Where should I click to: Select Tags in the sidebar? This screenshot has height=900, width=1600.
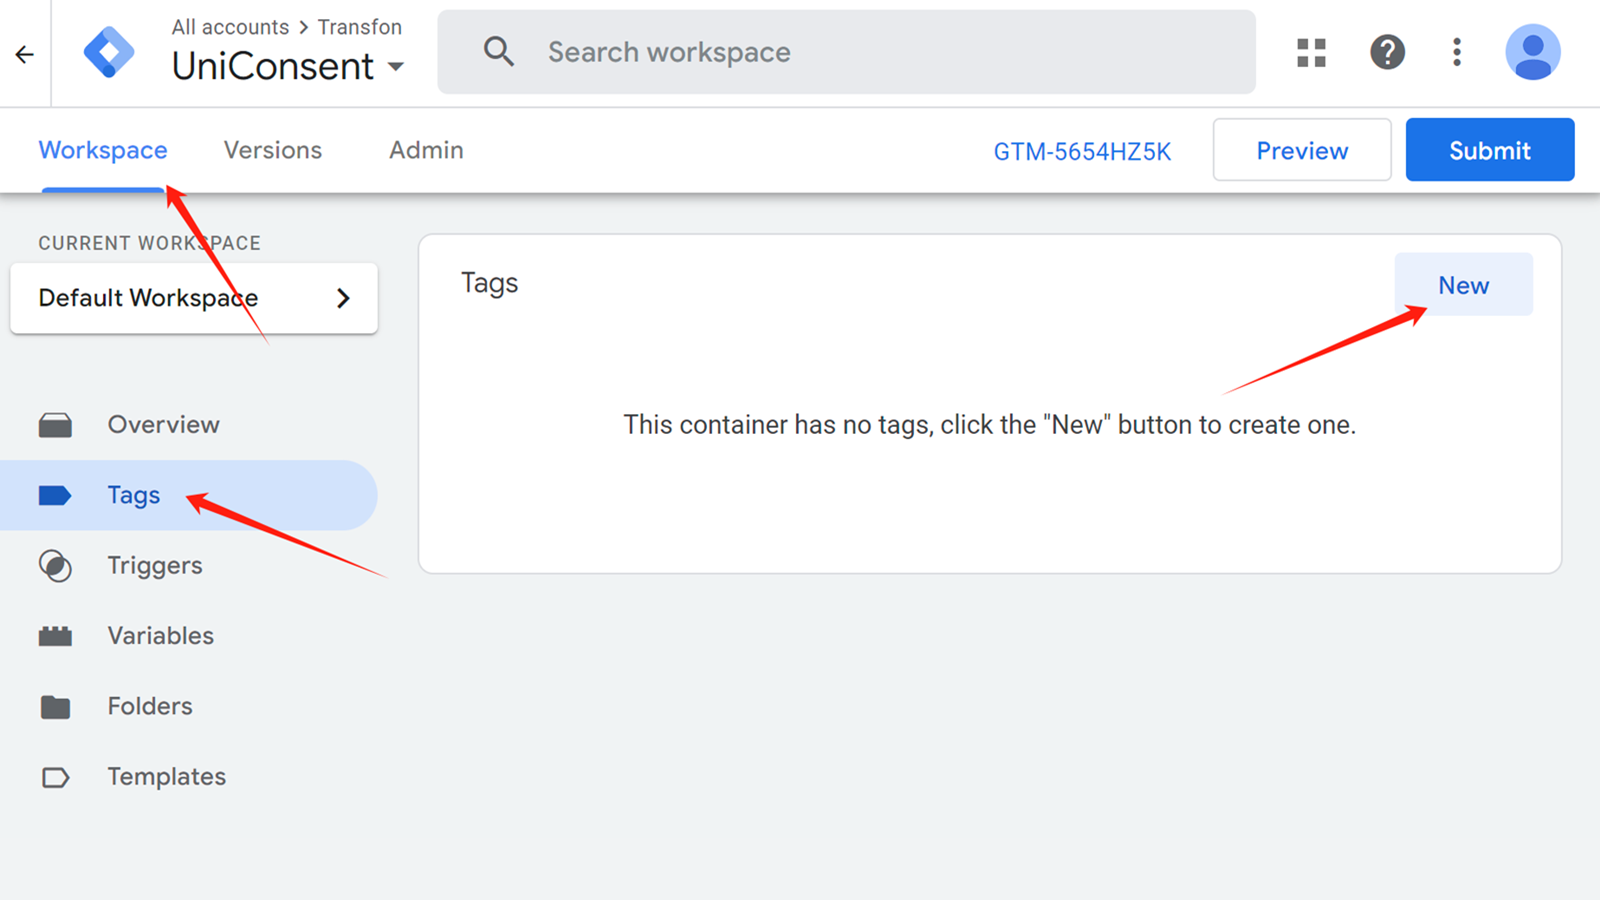tap(189, 495)
